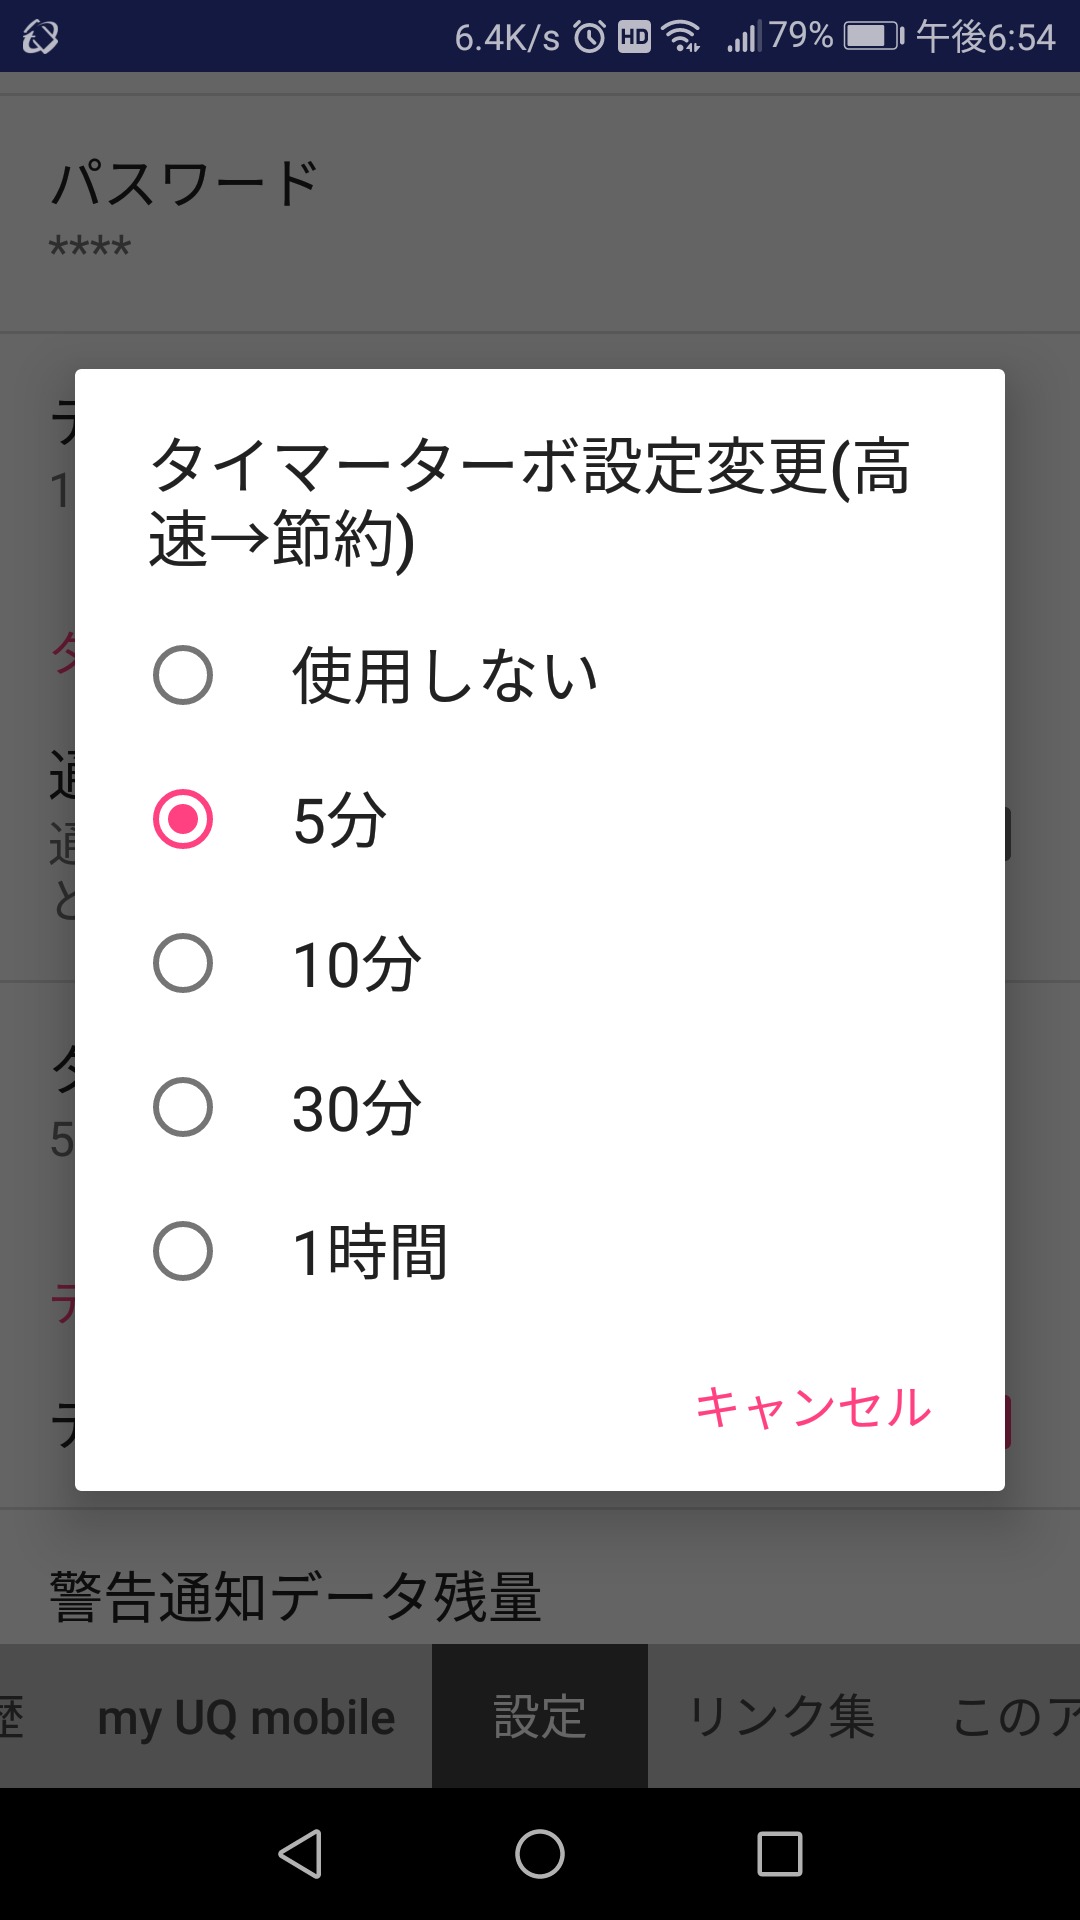
Task: Select the 5分 radio button
Action: 183,819
